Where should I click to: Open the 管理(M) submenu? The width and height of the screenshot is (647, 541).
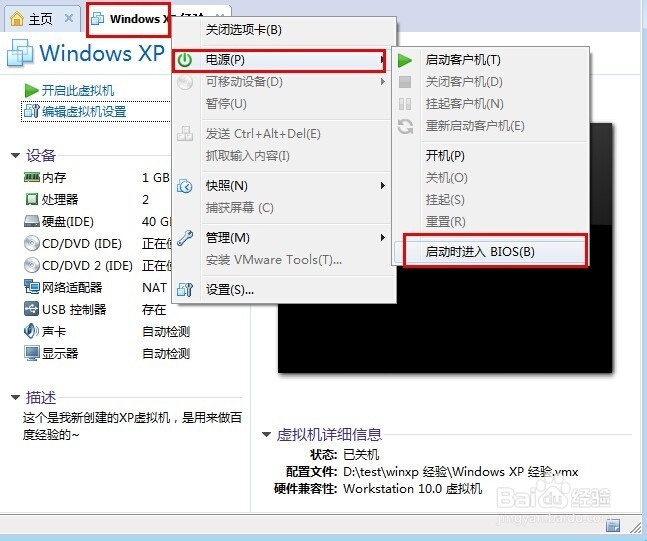284,238
